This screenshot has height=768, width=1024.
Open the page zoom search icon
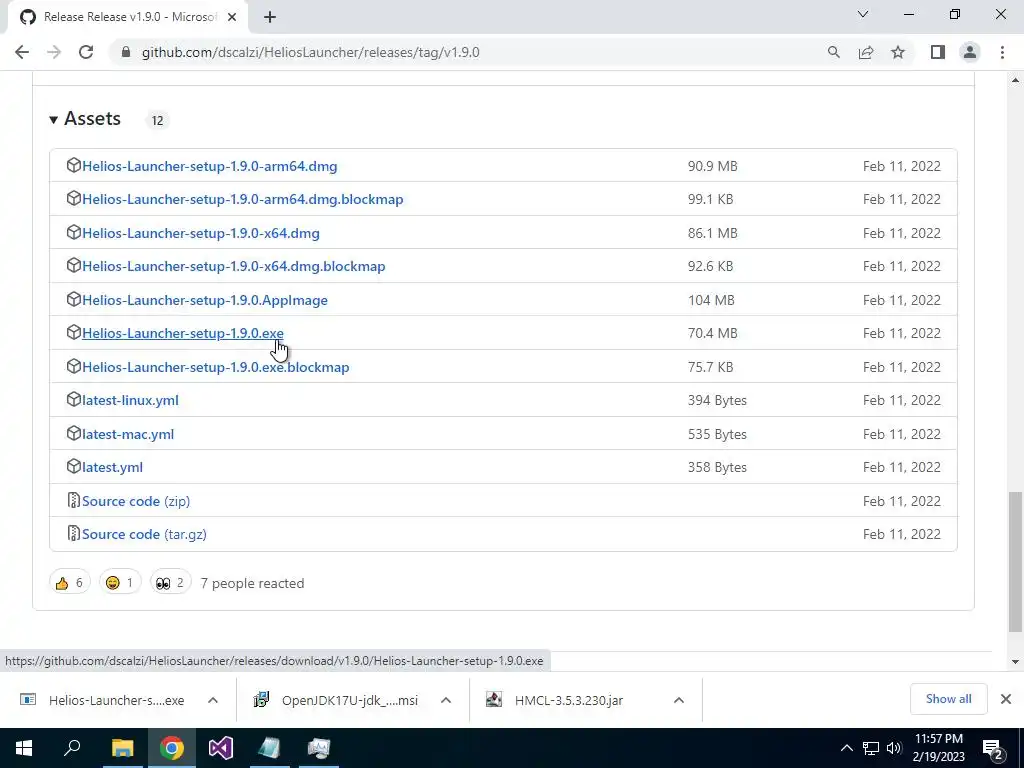pos(833,52)
